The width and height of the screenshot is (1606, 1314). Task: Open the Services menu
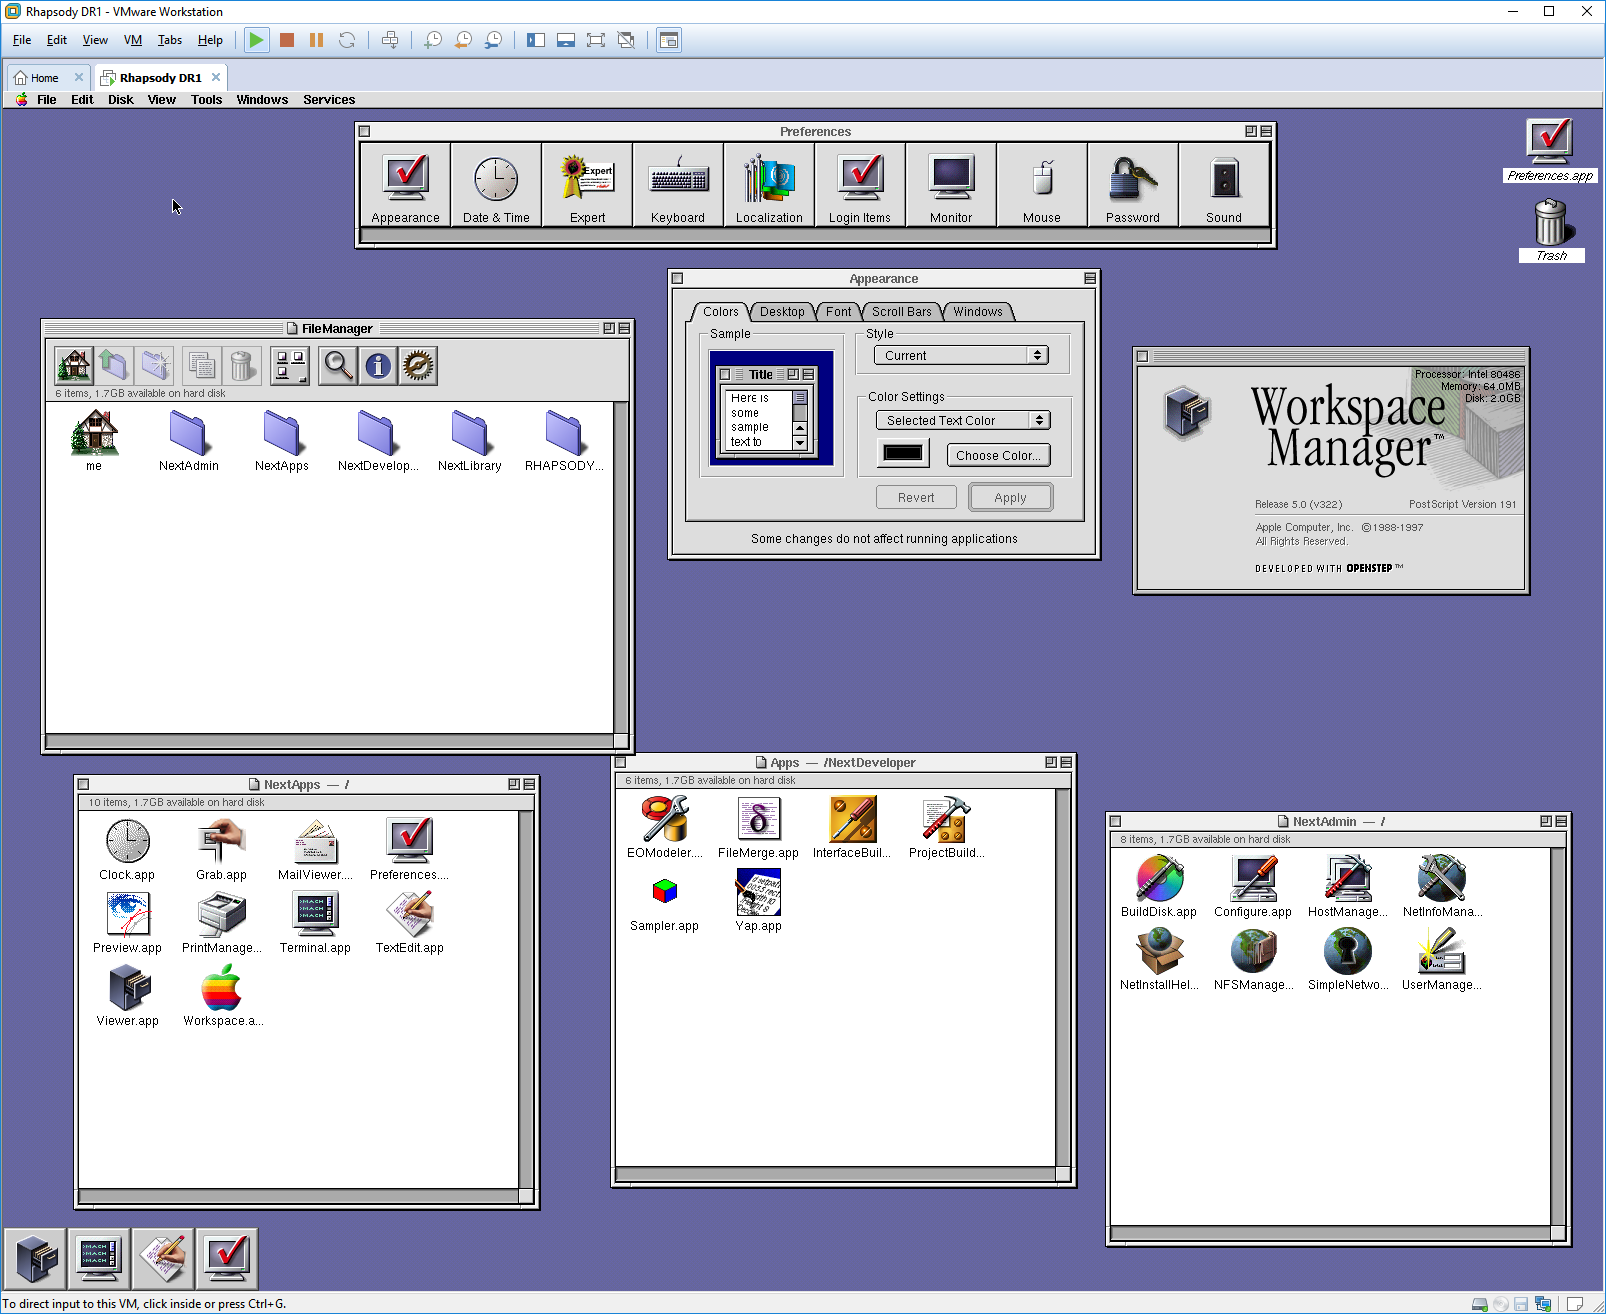click(x=329, y=100)
